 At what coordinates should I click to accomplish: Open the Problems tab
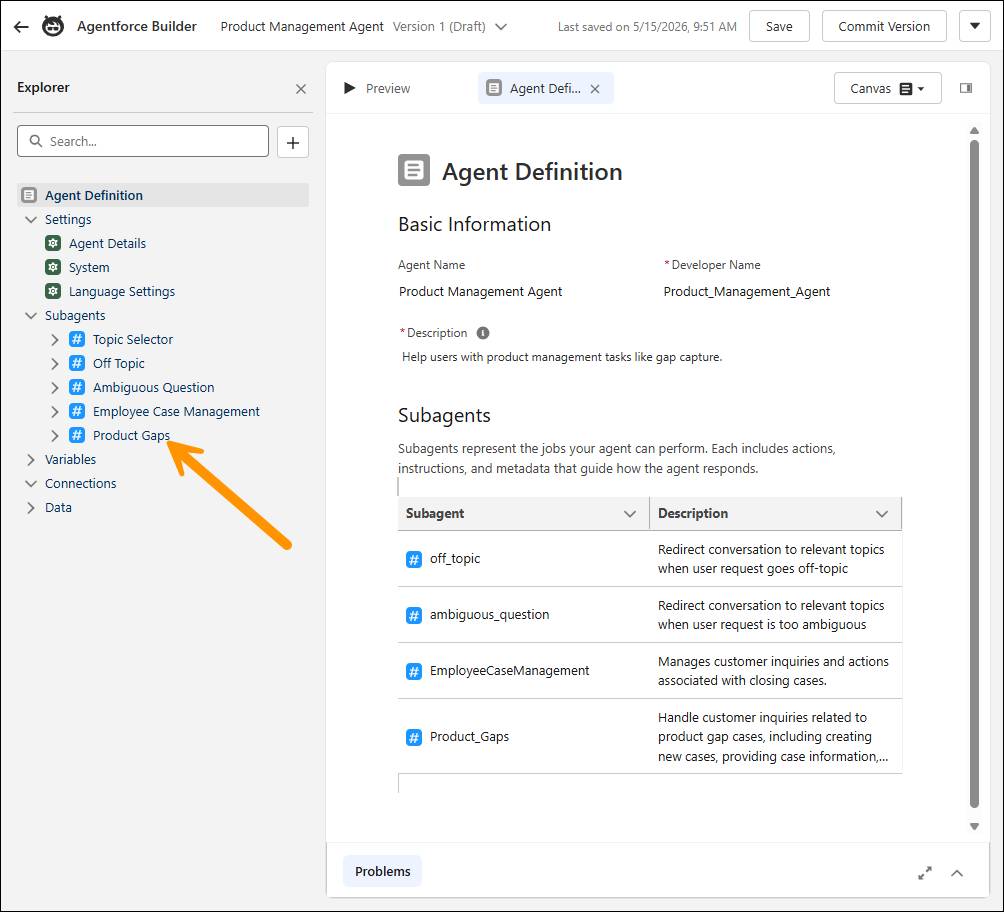pyautogui.click(x=382, y=871)
